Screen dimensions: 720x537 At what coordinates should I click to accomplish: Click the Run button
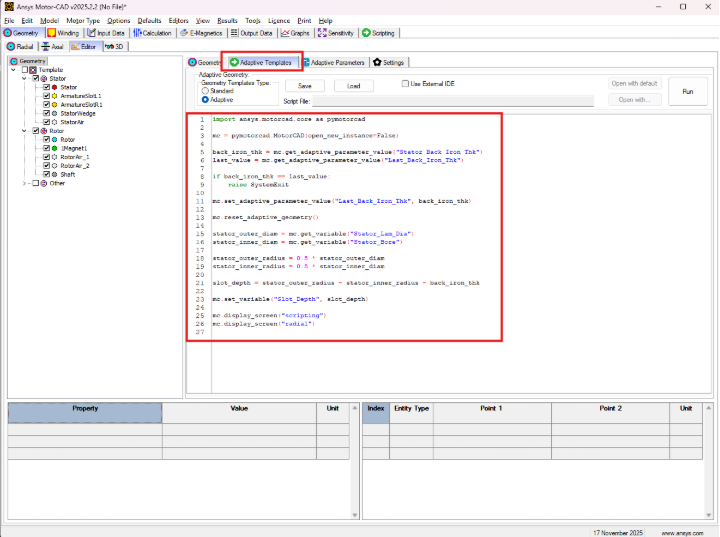688,91
